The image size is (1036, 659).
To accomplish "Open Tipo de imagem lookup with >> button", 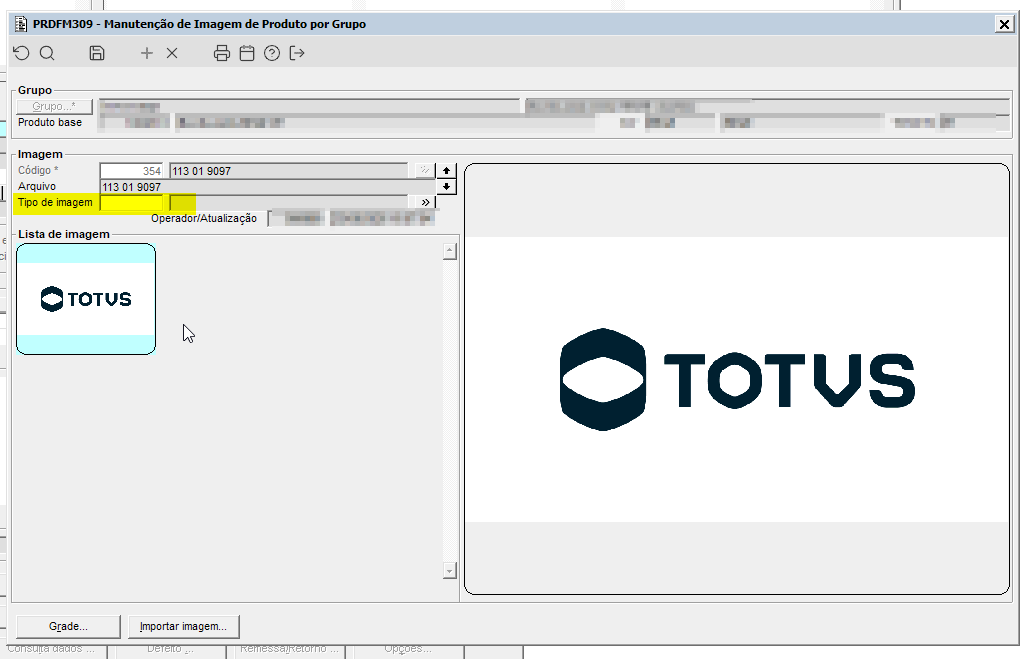I will pos(426,202).
